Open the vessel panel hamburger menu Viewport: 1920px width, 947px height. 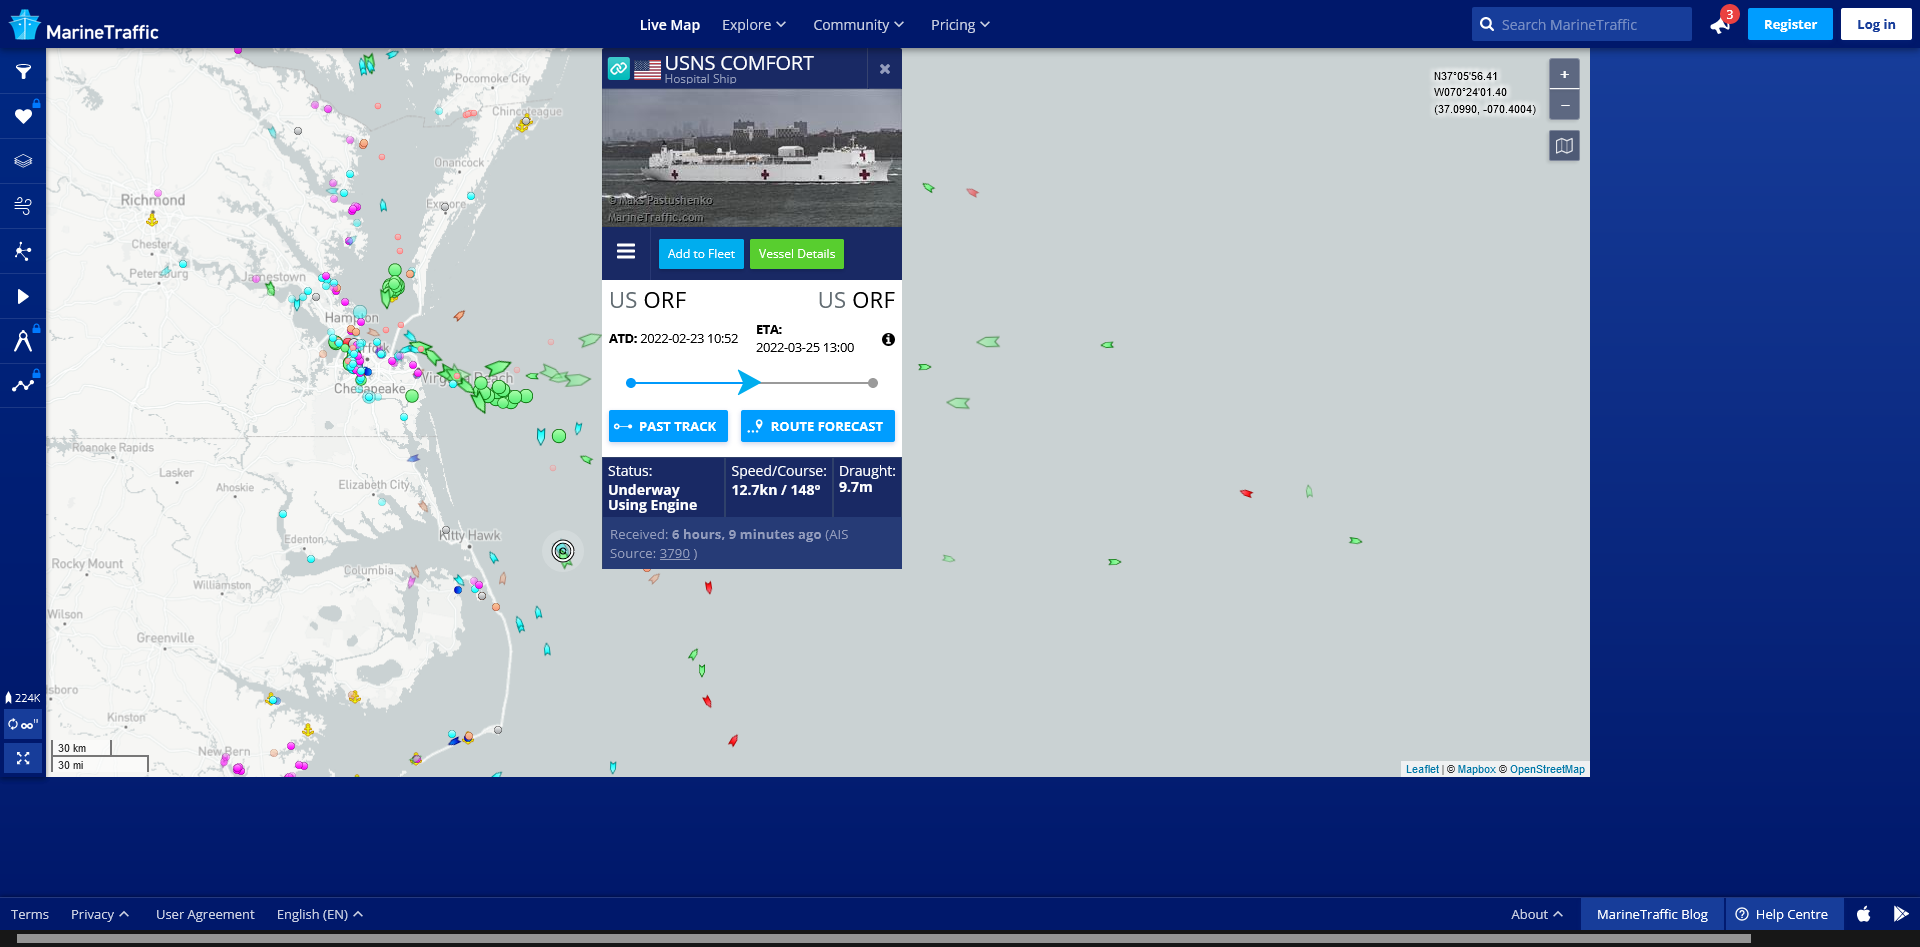[626, 252]
